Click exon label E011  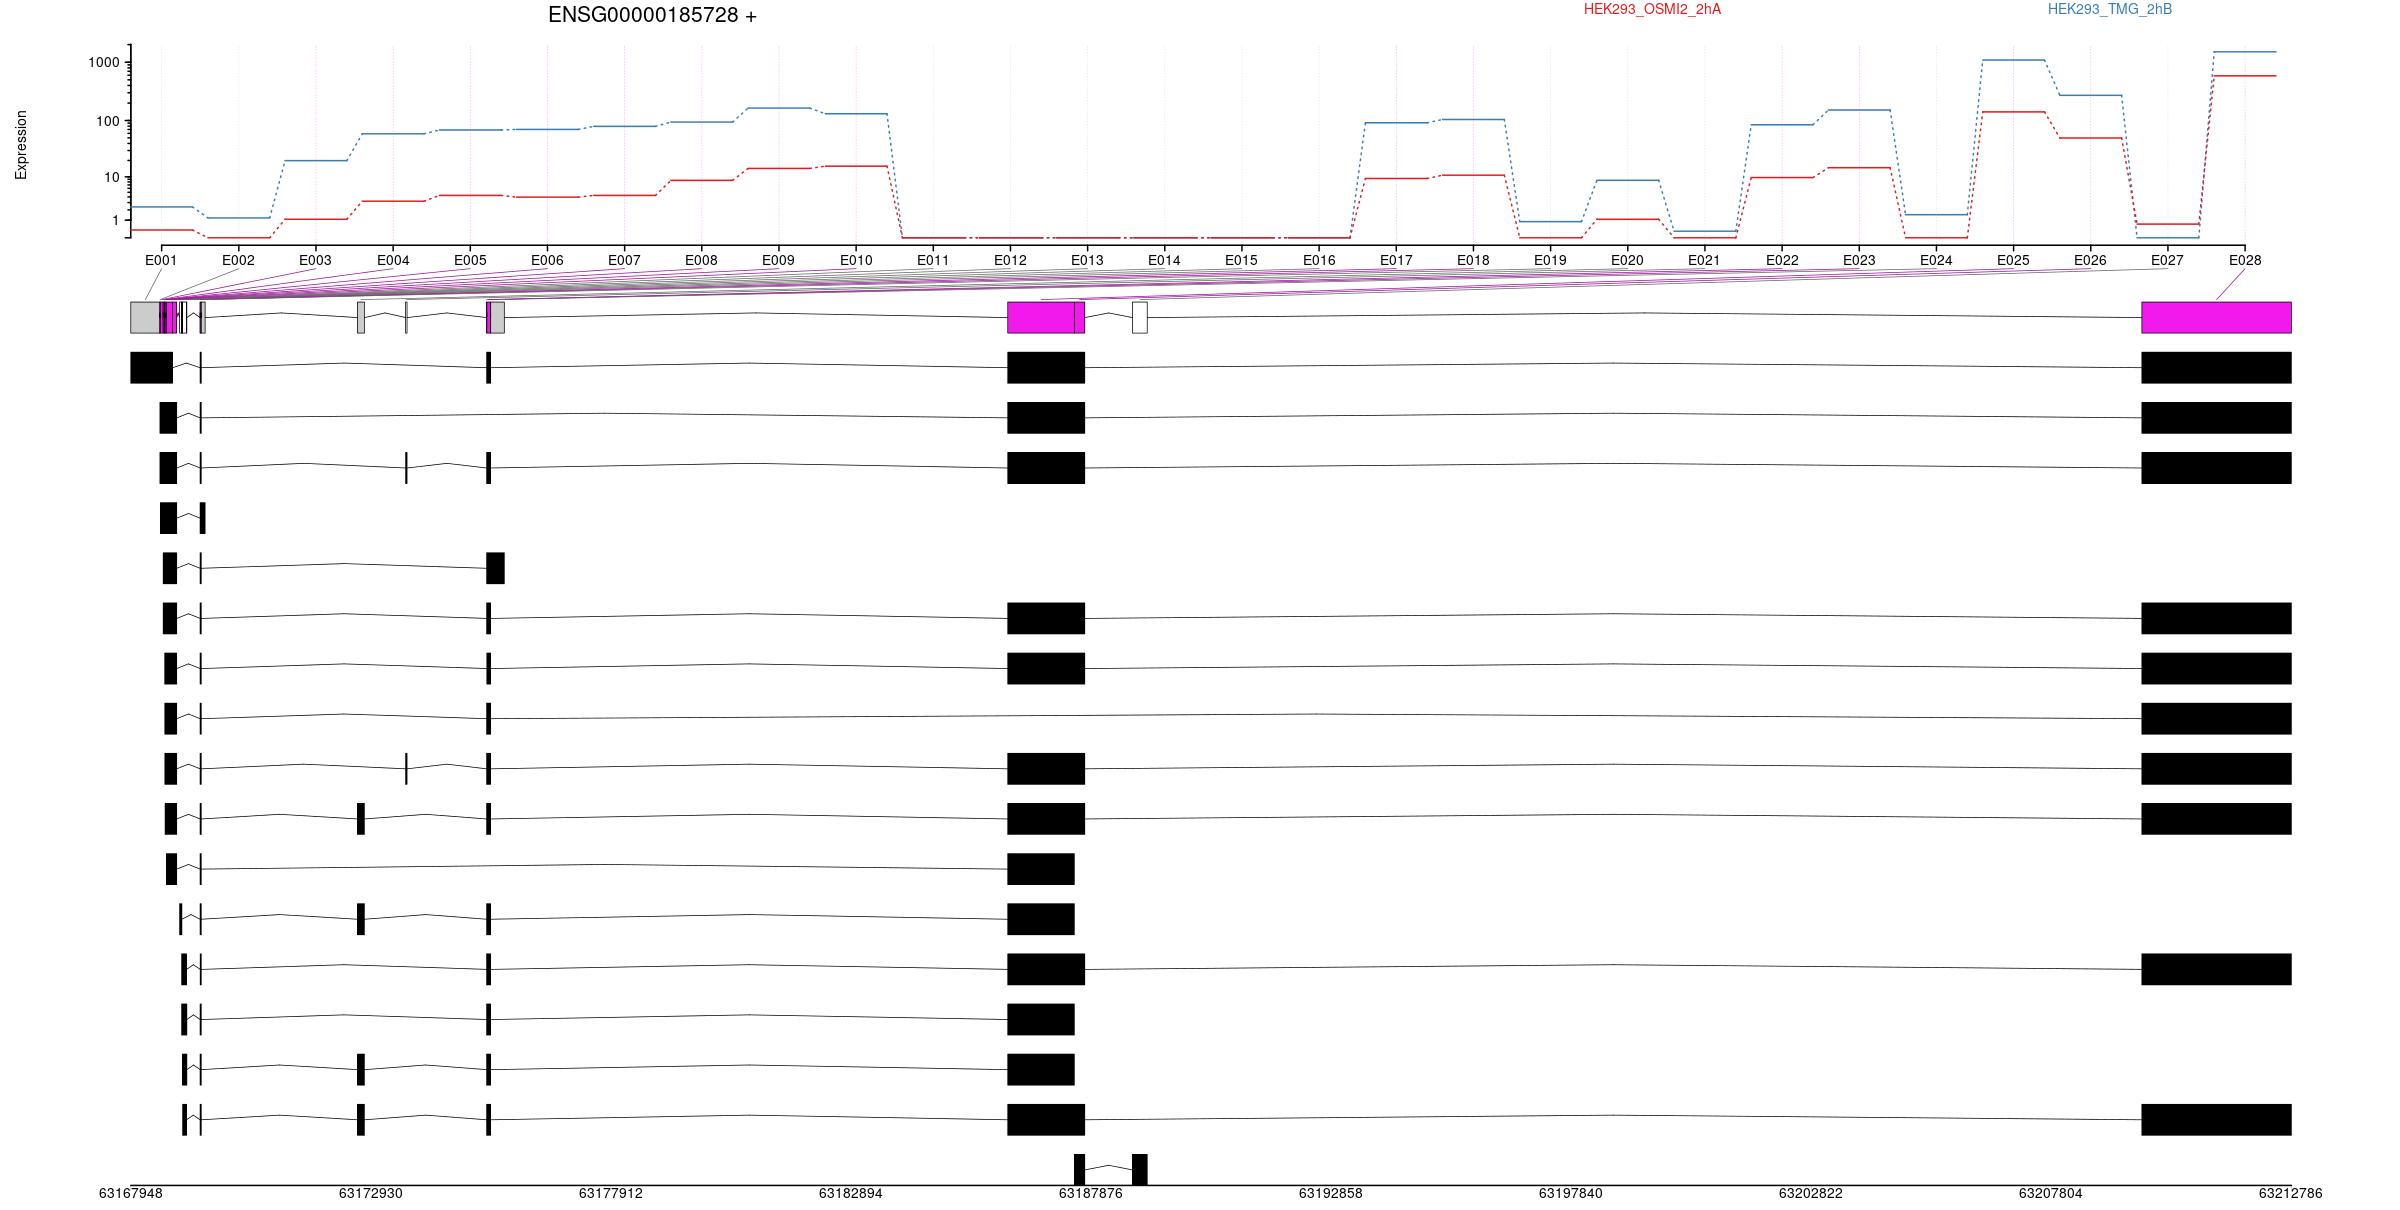pyautogui.click(x=933, y=260)
